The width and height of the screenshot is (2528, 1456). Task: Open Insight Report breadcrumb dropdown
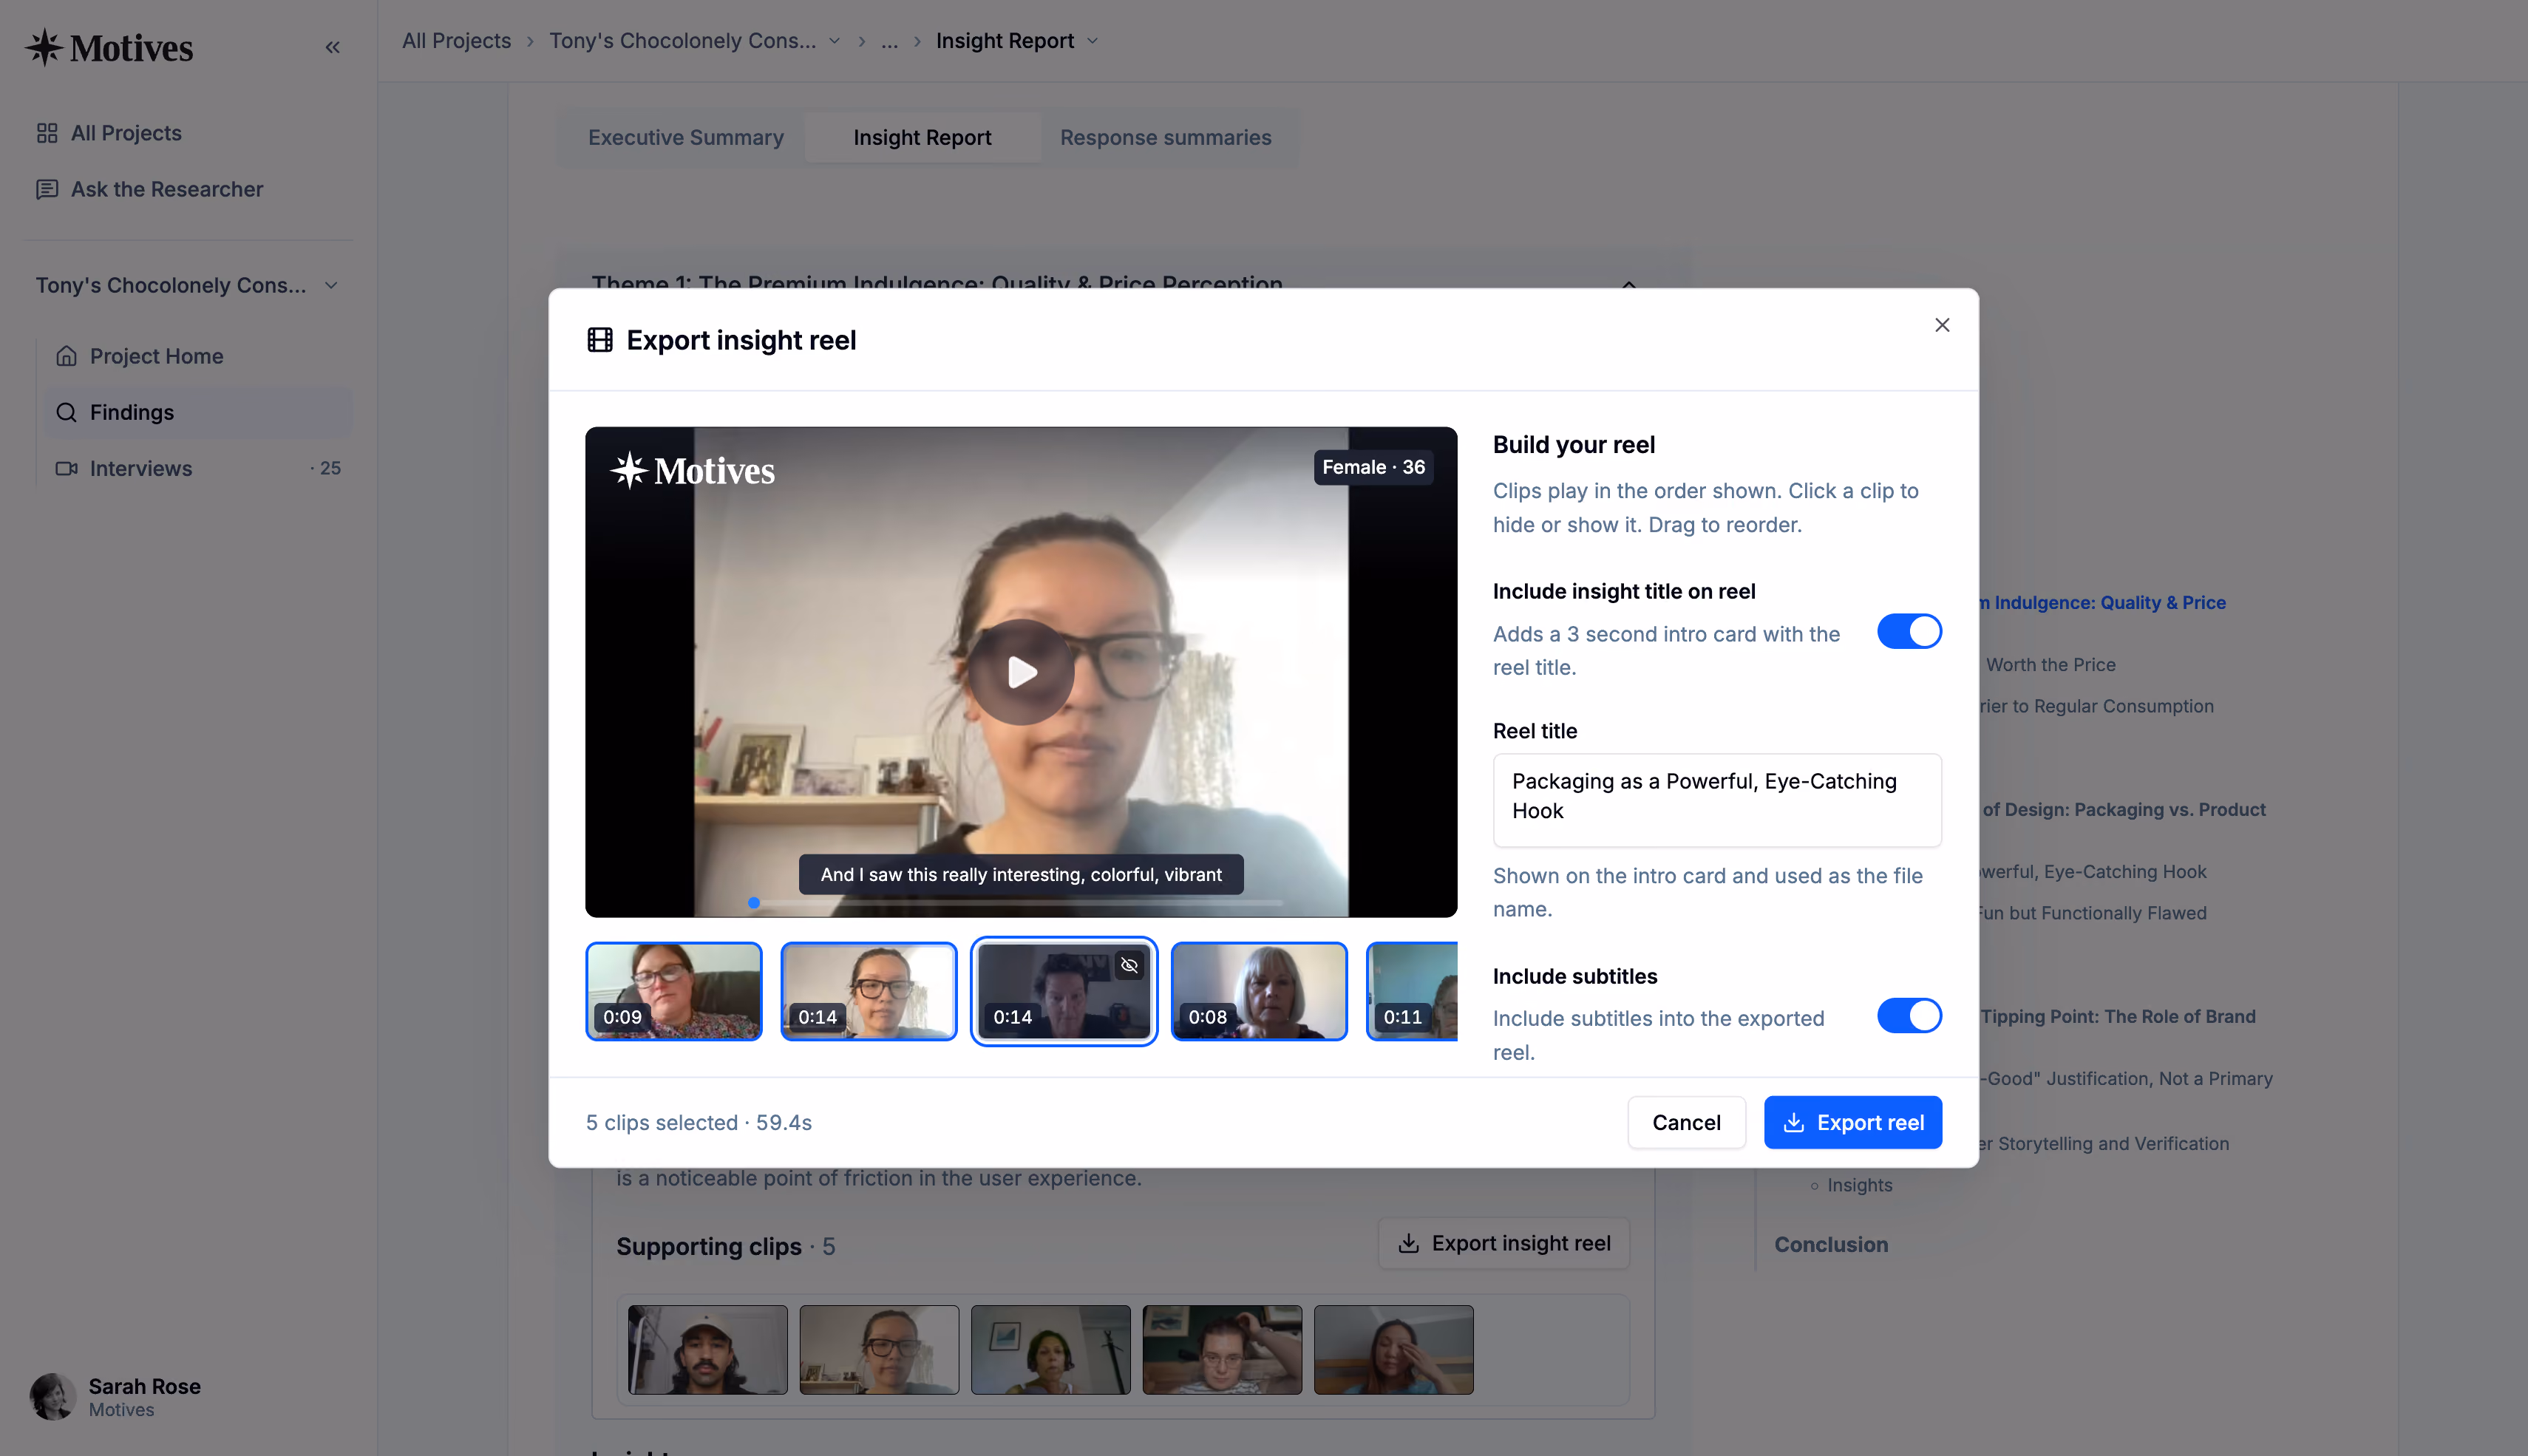(x=1092, y=41)
